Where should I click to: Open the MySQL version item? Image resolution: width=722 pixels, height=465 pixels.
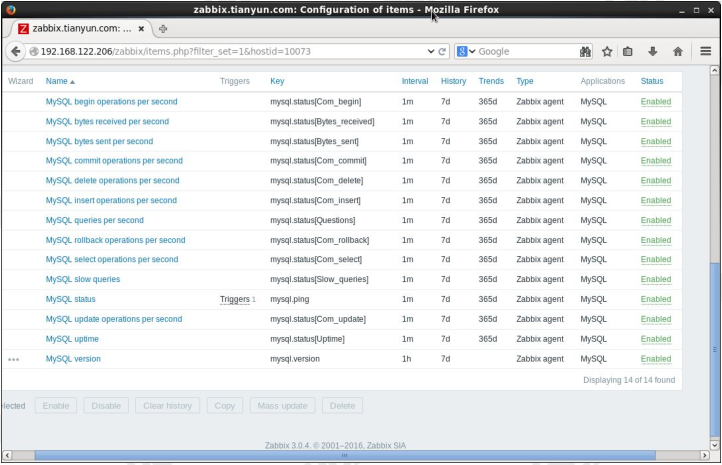(x=73, y=359)
